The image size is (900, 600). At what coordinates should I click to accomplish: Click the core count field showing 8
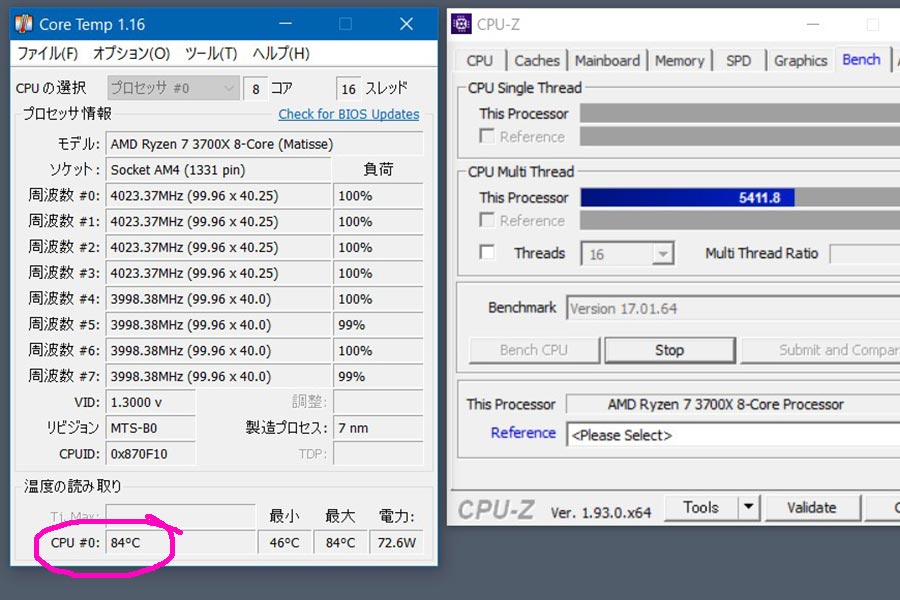256,89
